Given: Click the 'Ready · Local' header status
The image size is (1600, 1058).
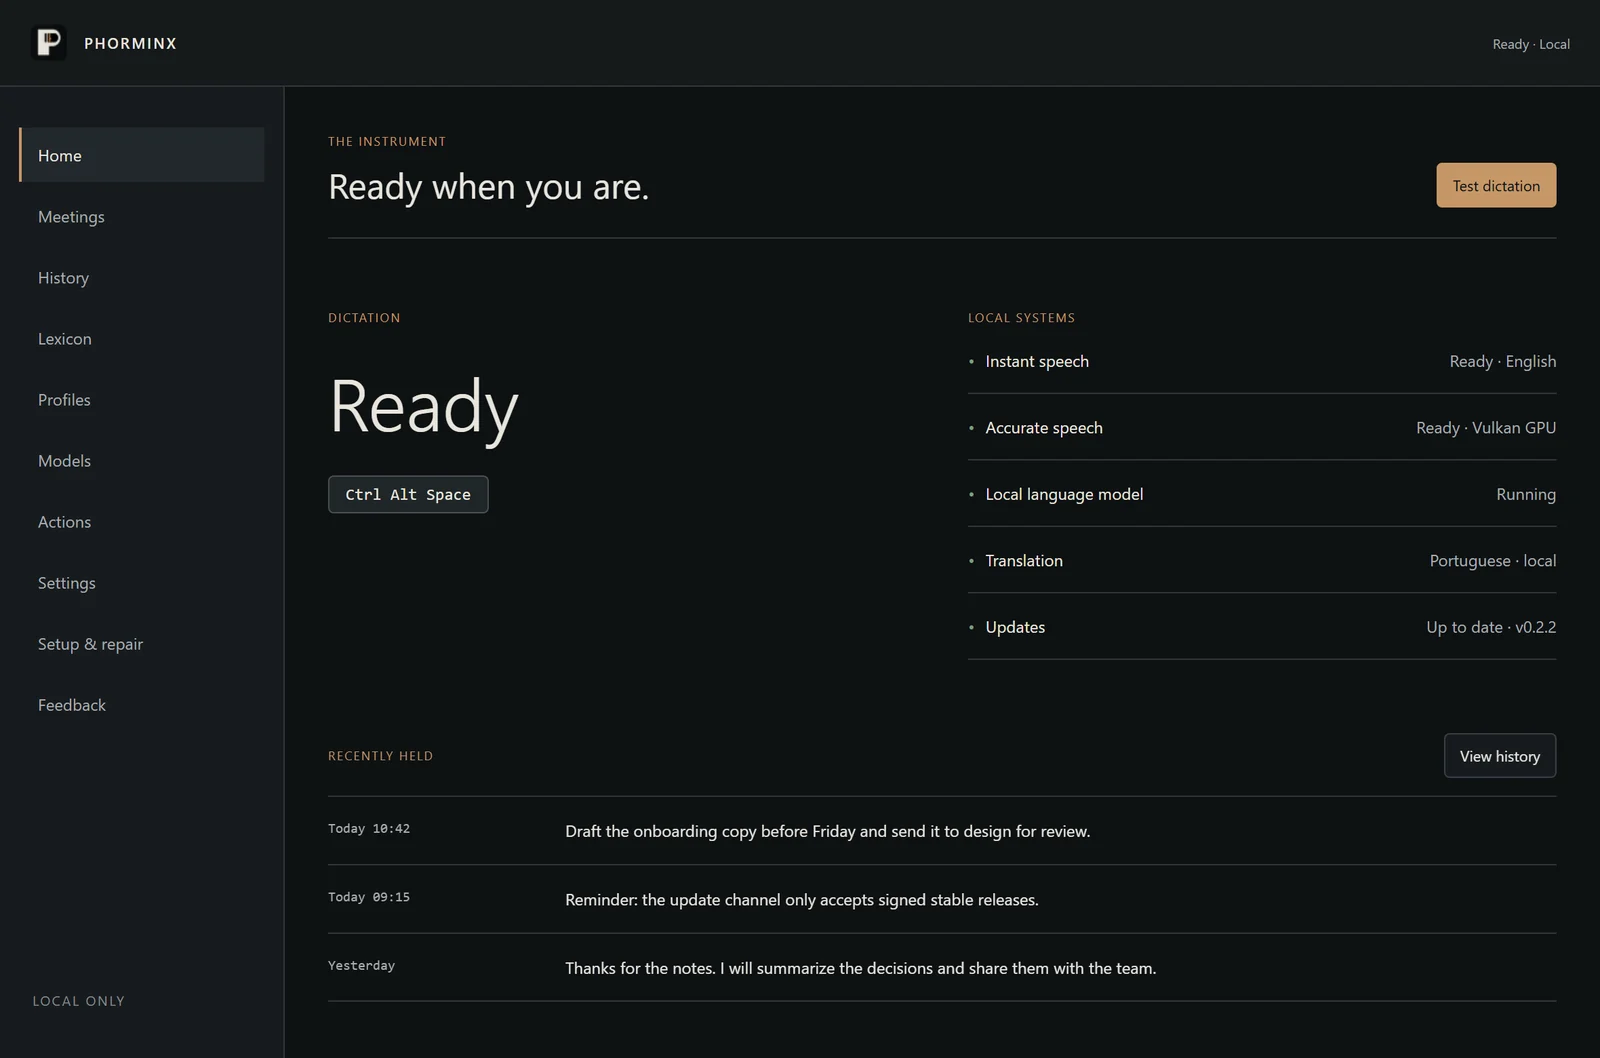Looking at the screenshot, I should click(1531, 44).
